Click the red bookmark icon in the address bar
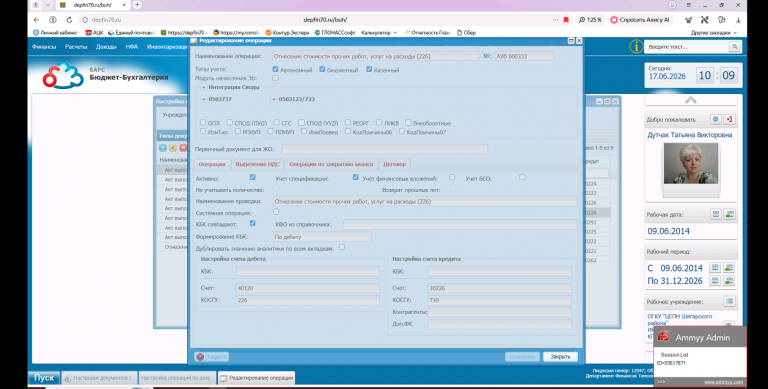768x389 pixels. coord(566,20)
